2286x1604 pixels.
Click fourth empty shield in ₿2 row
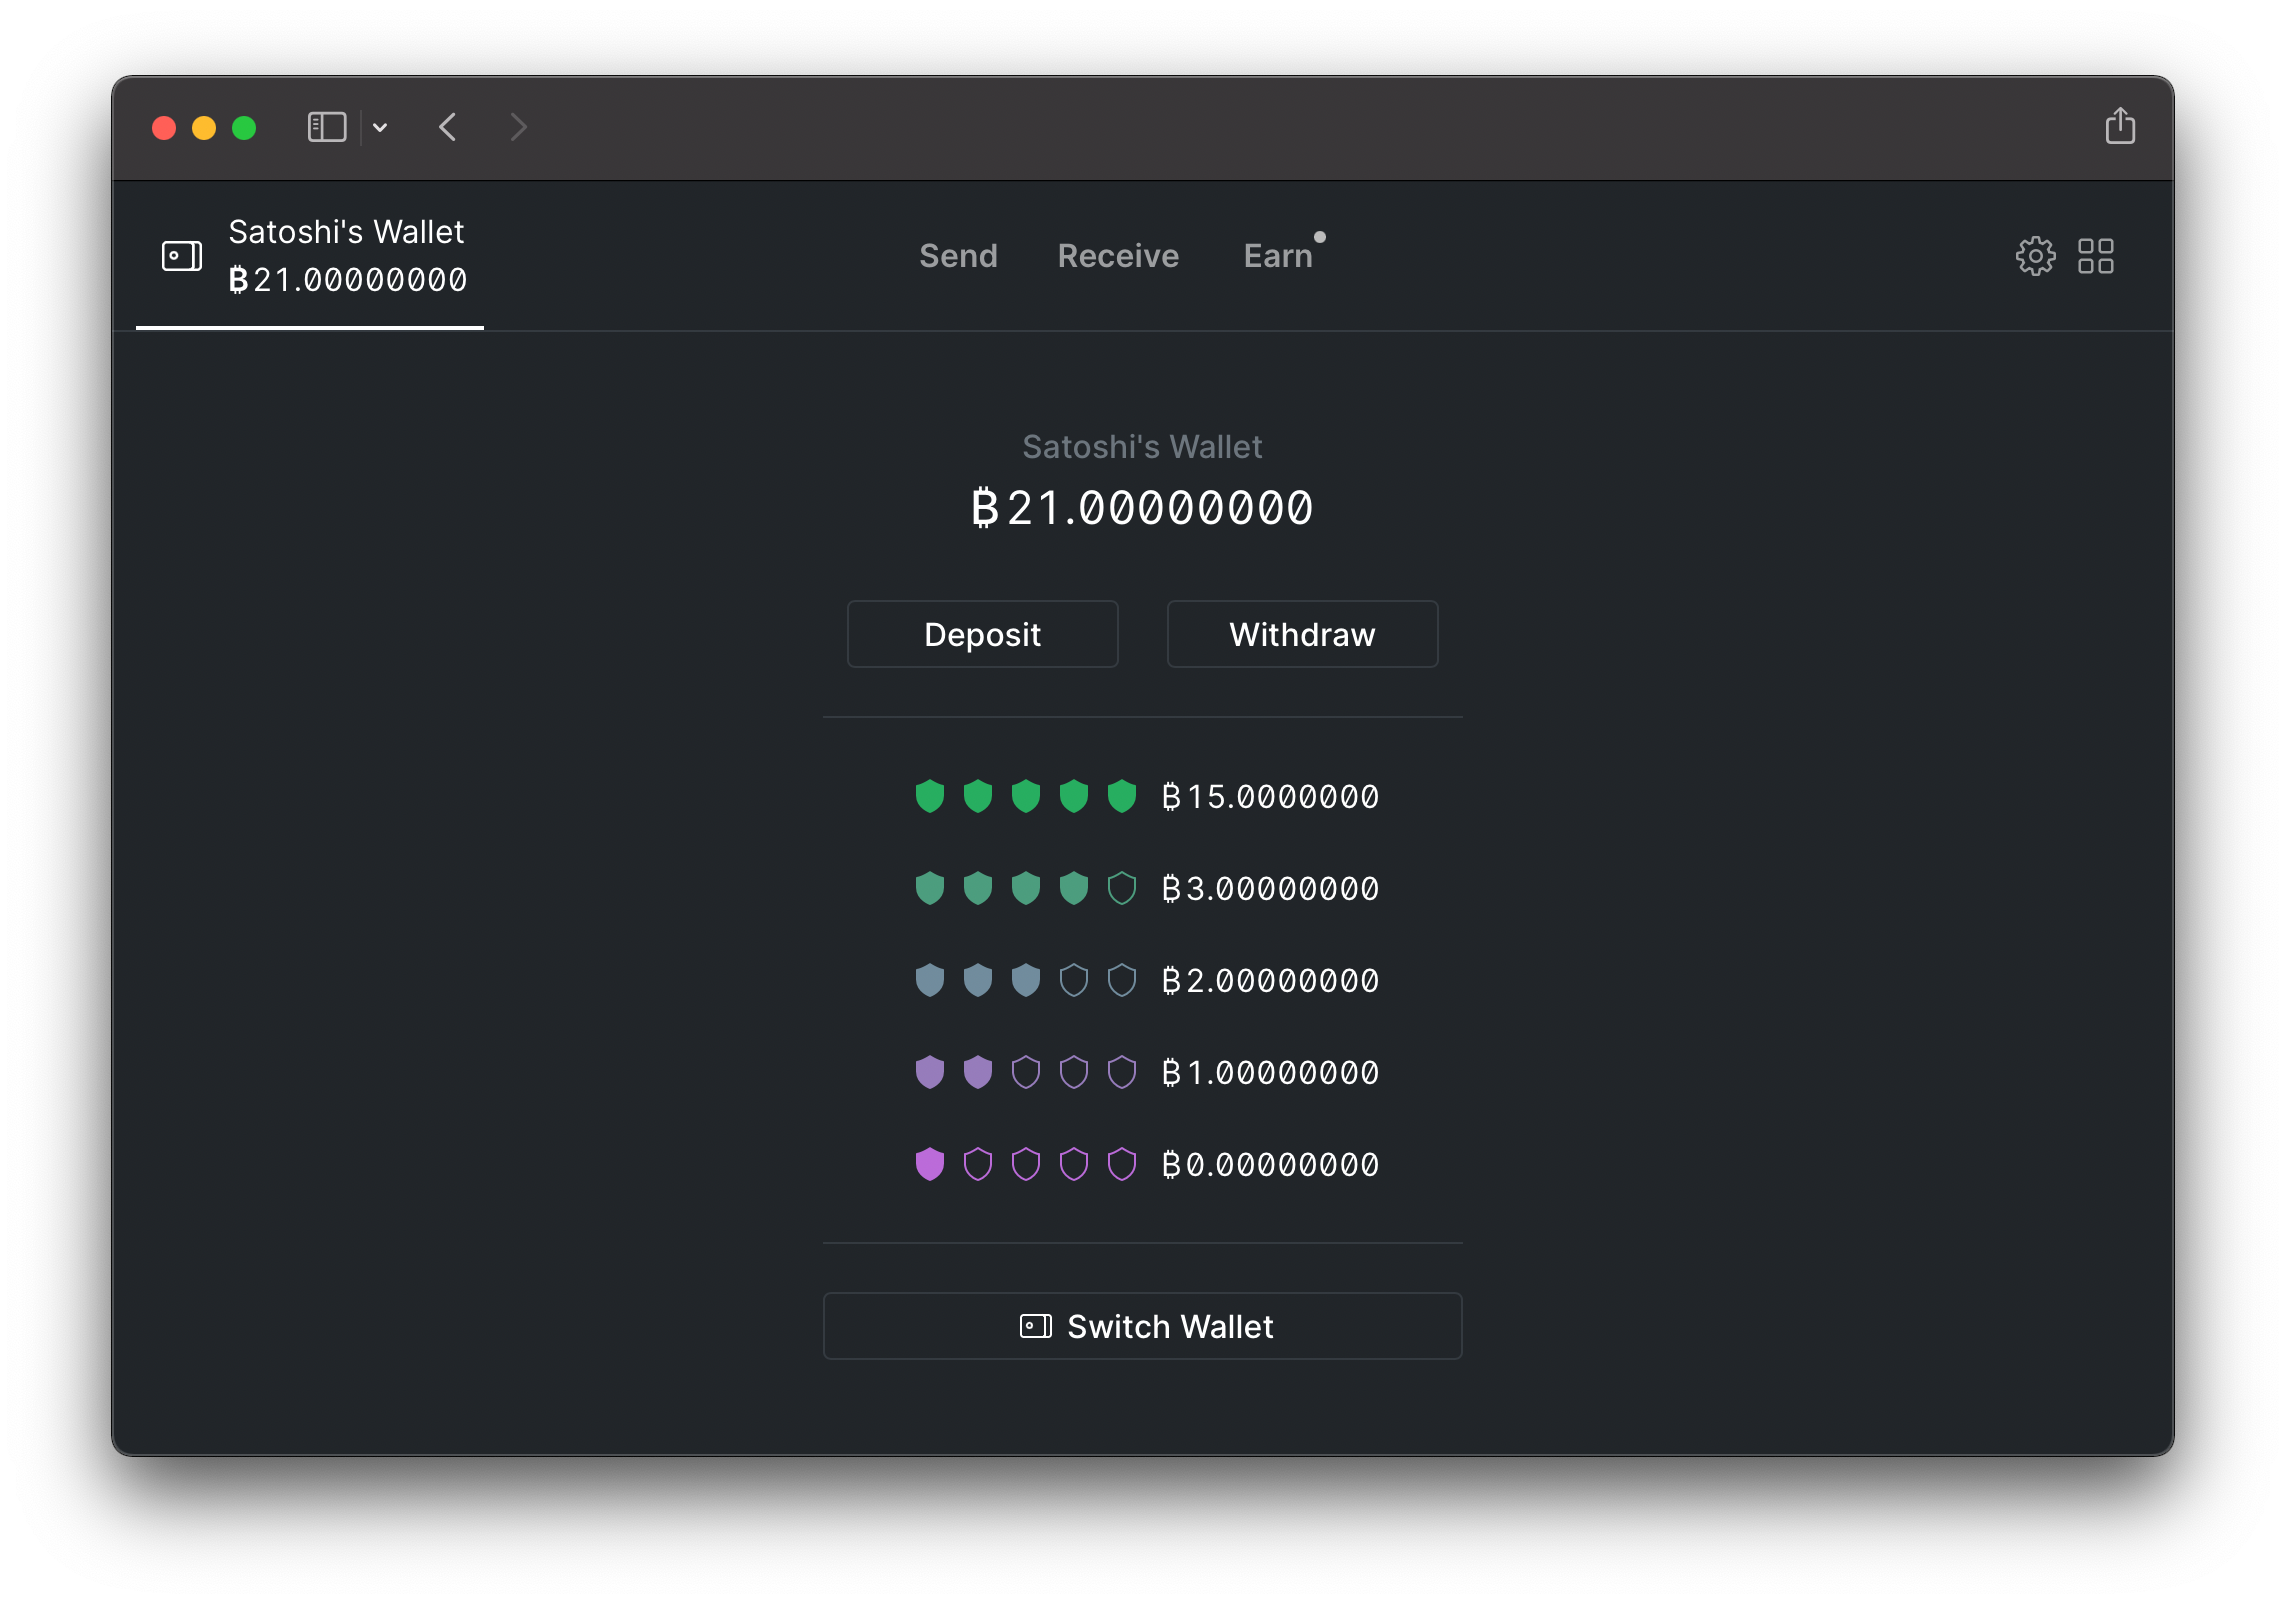point(1074,980)
